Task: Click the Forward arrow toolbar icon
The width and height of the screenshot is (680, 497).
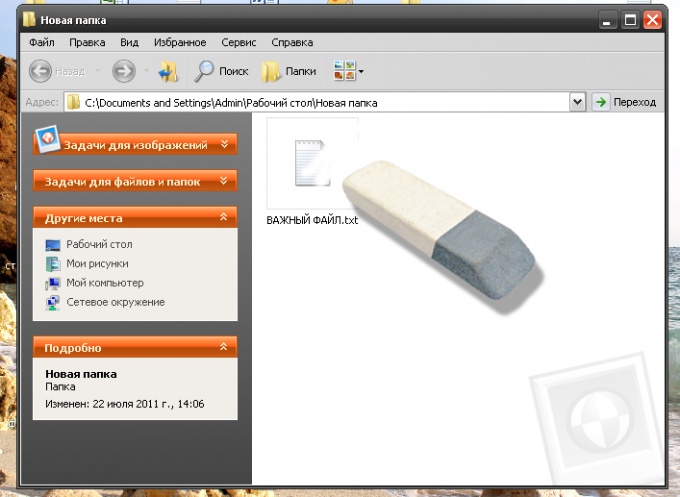Action: coord(124,71)
